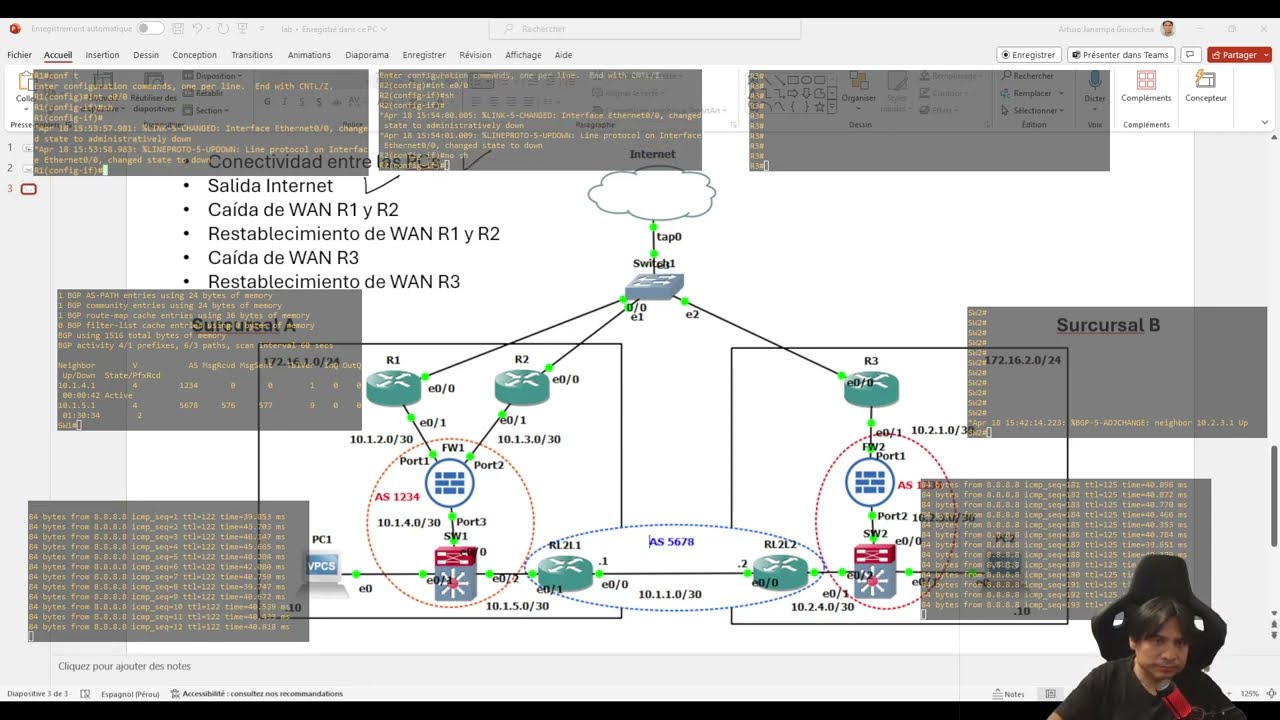The height and width of the screenshot is (720, 1280).
Task: Click Rechercher in the Édition group
Action: pos(1026,76)
